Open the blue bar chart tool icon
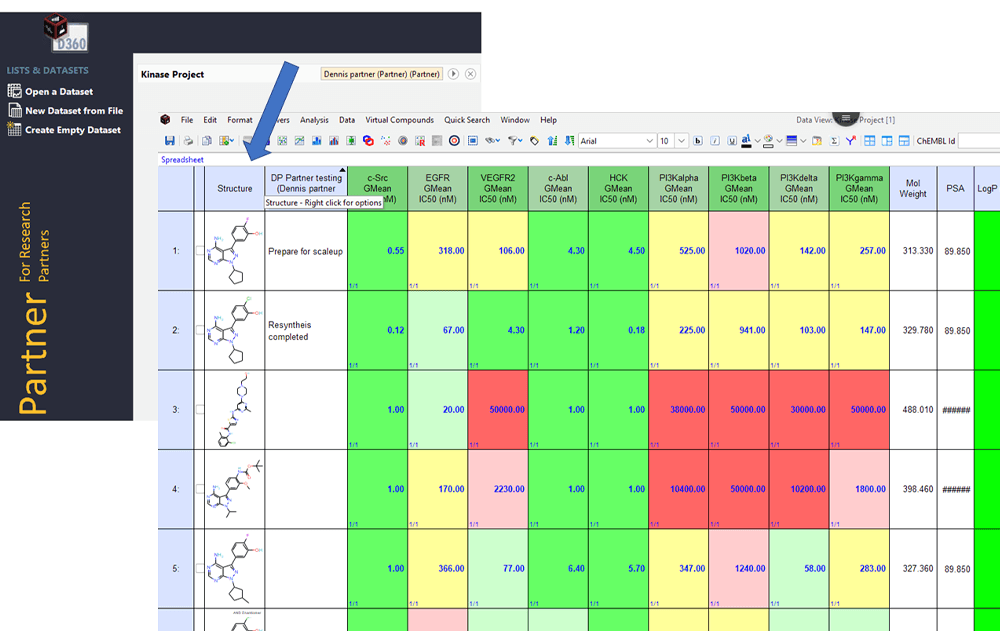Screen dimensions: 1000x641 [x=316, y=141]
